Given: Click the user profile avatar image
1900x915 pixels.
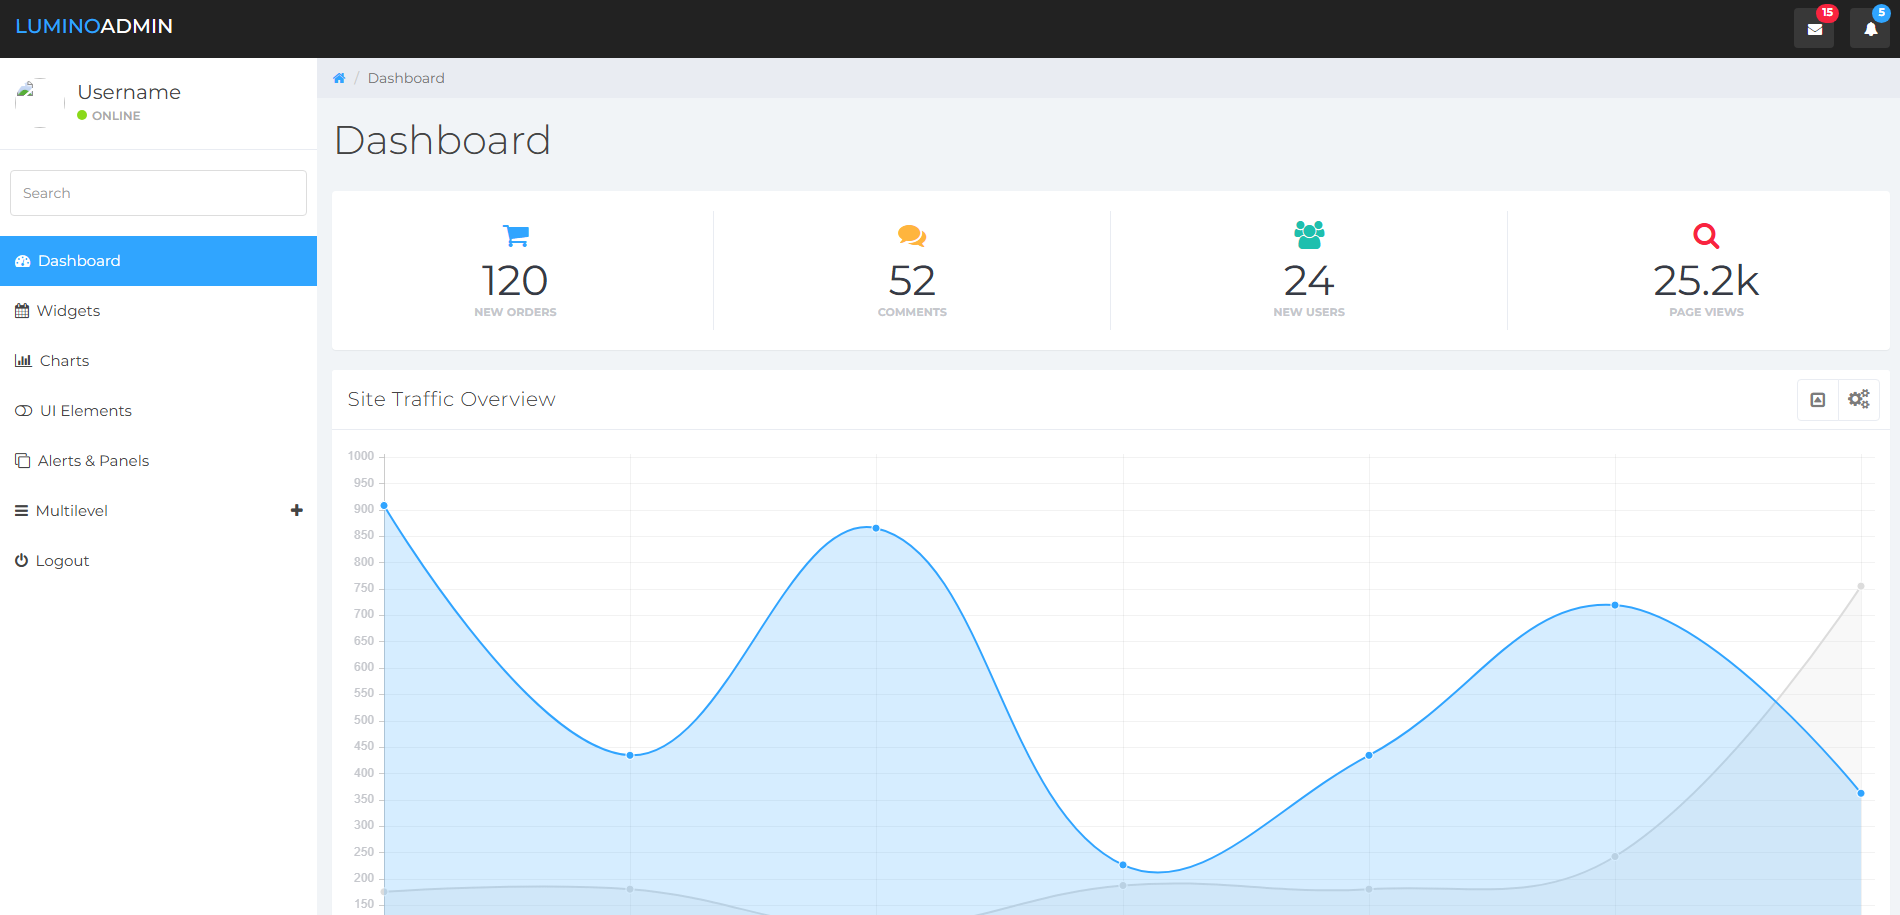Looking at the screenshot, I should point(40,103).
